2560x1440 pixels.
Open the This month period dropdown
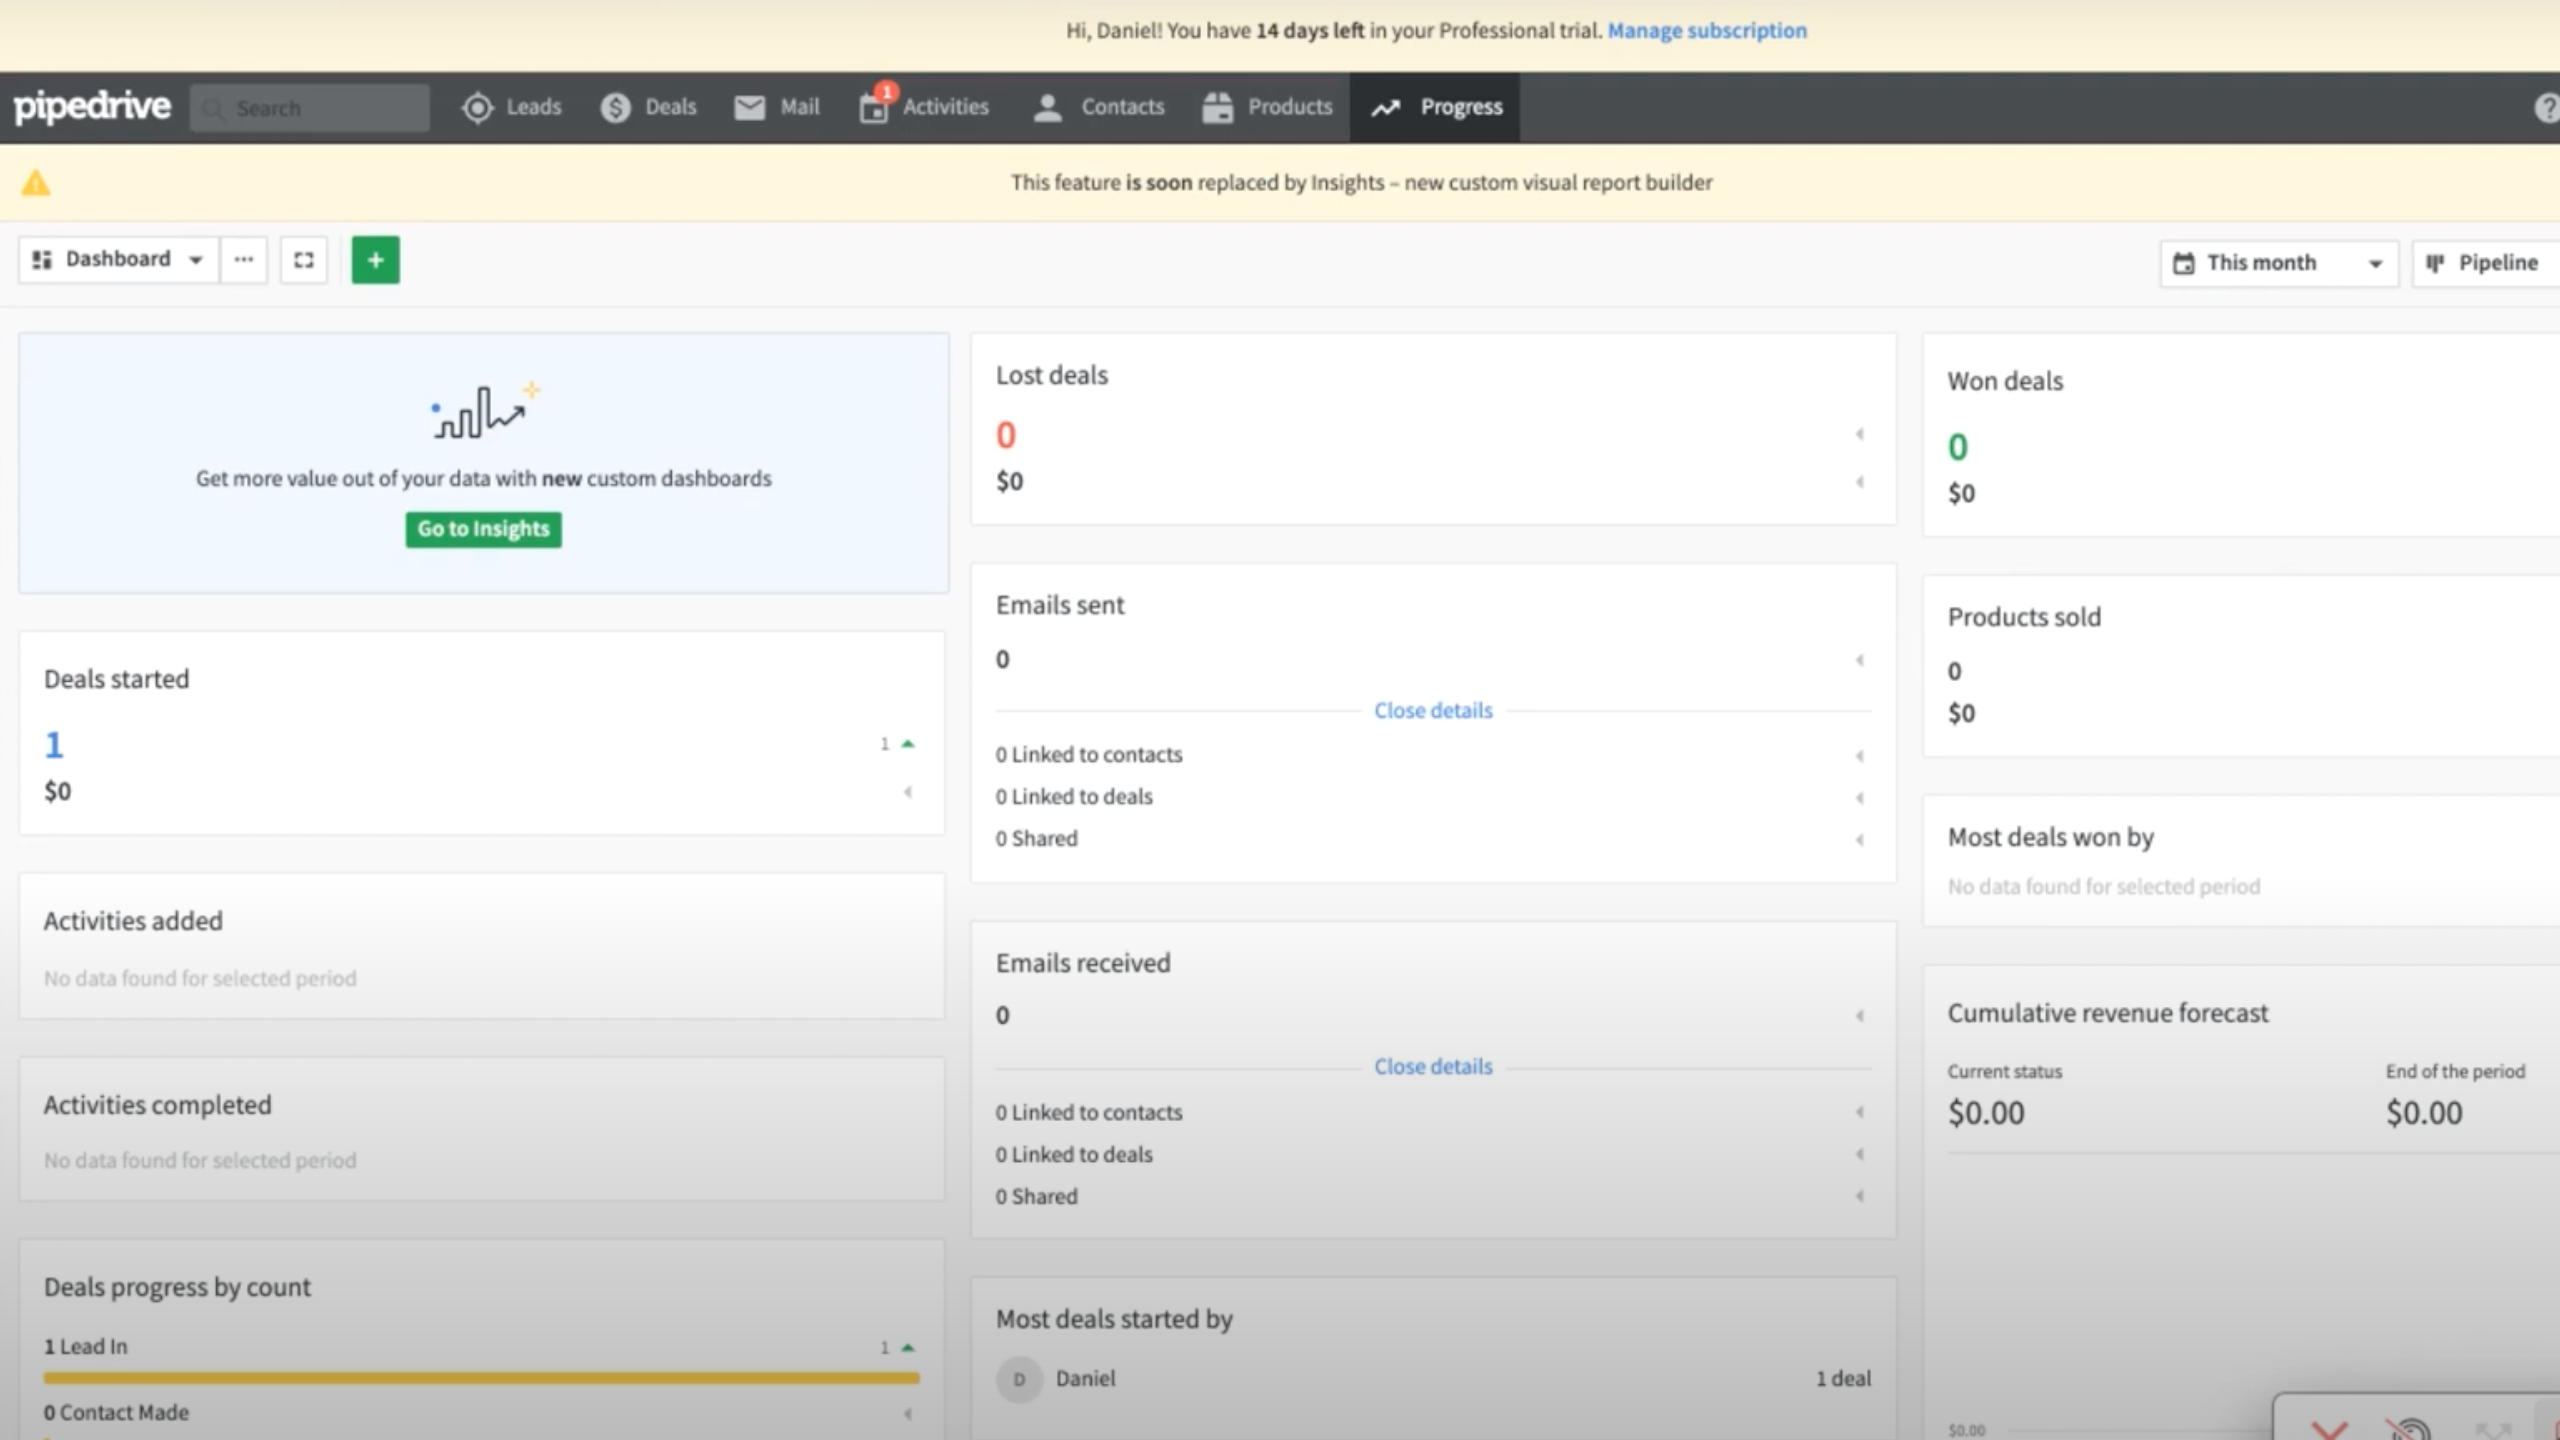pyautogui.click(x=2279, y=263)
